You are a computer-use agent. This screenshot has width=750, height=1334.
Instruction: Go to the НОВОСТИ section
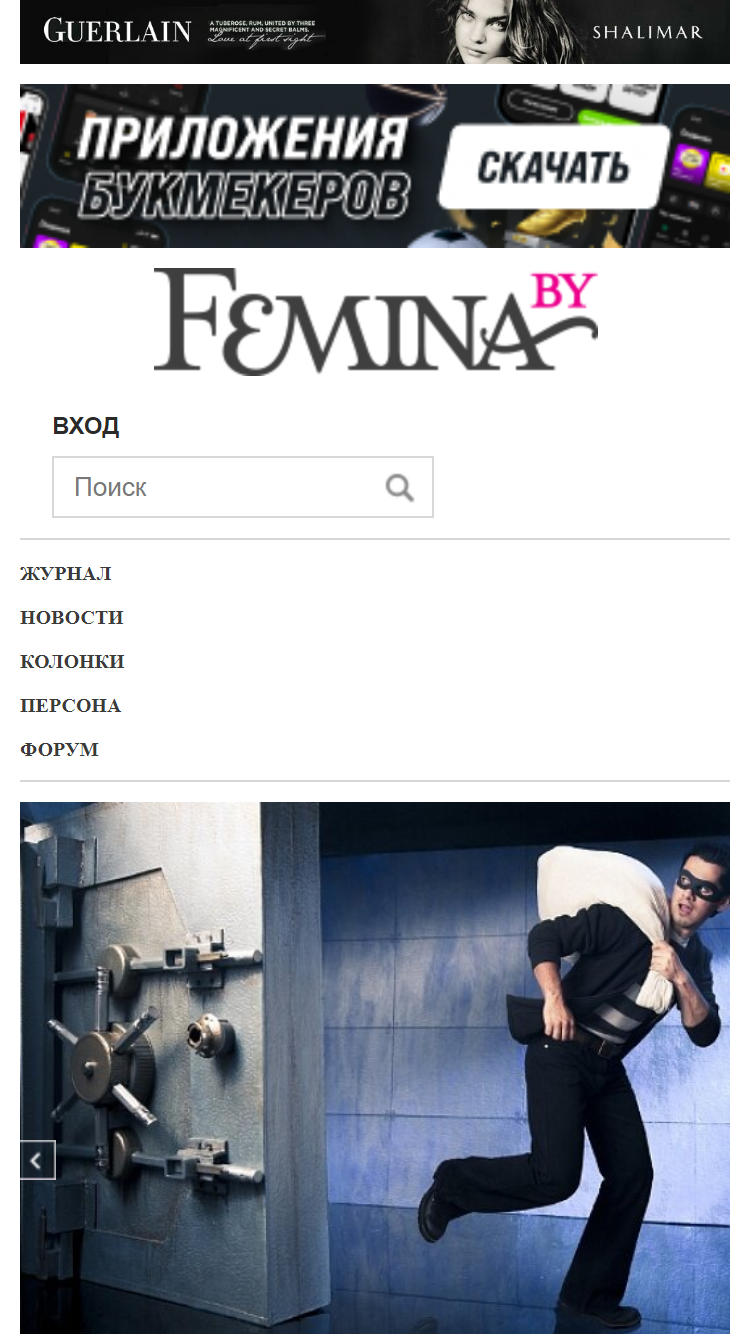point(71,618)
